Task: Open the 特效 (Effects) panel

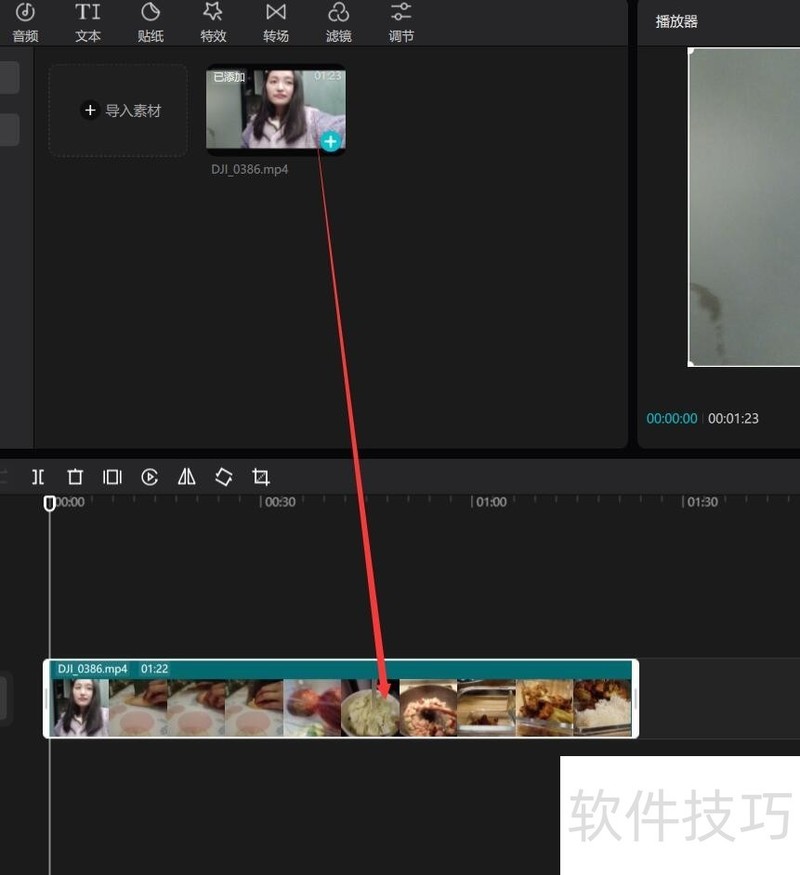Action: 213,22
